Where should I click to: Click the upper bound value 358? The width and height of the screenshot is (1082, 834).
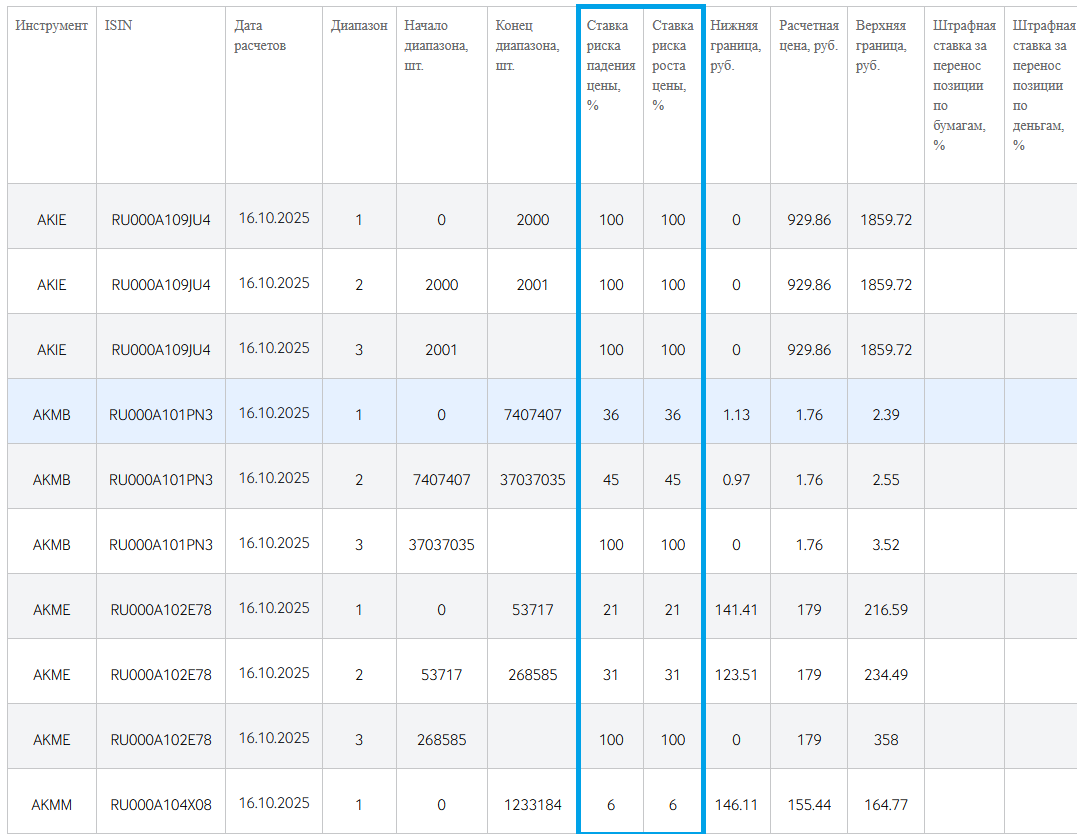885,739
